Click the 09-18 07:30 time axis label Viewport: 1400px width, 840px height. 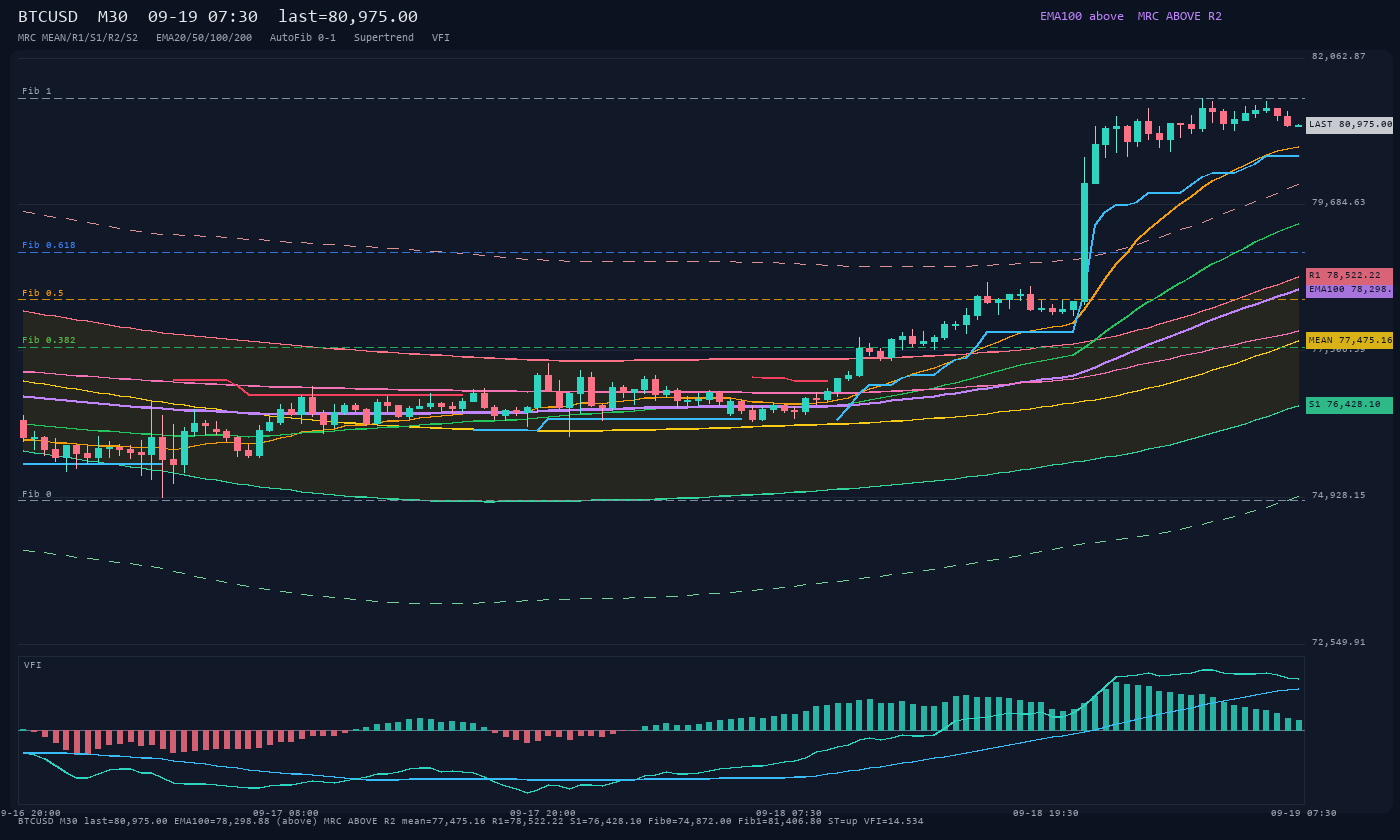[x=789, y=813]
